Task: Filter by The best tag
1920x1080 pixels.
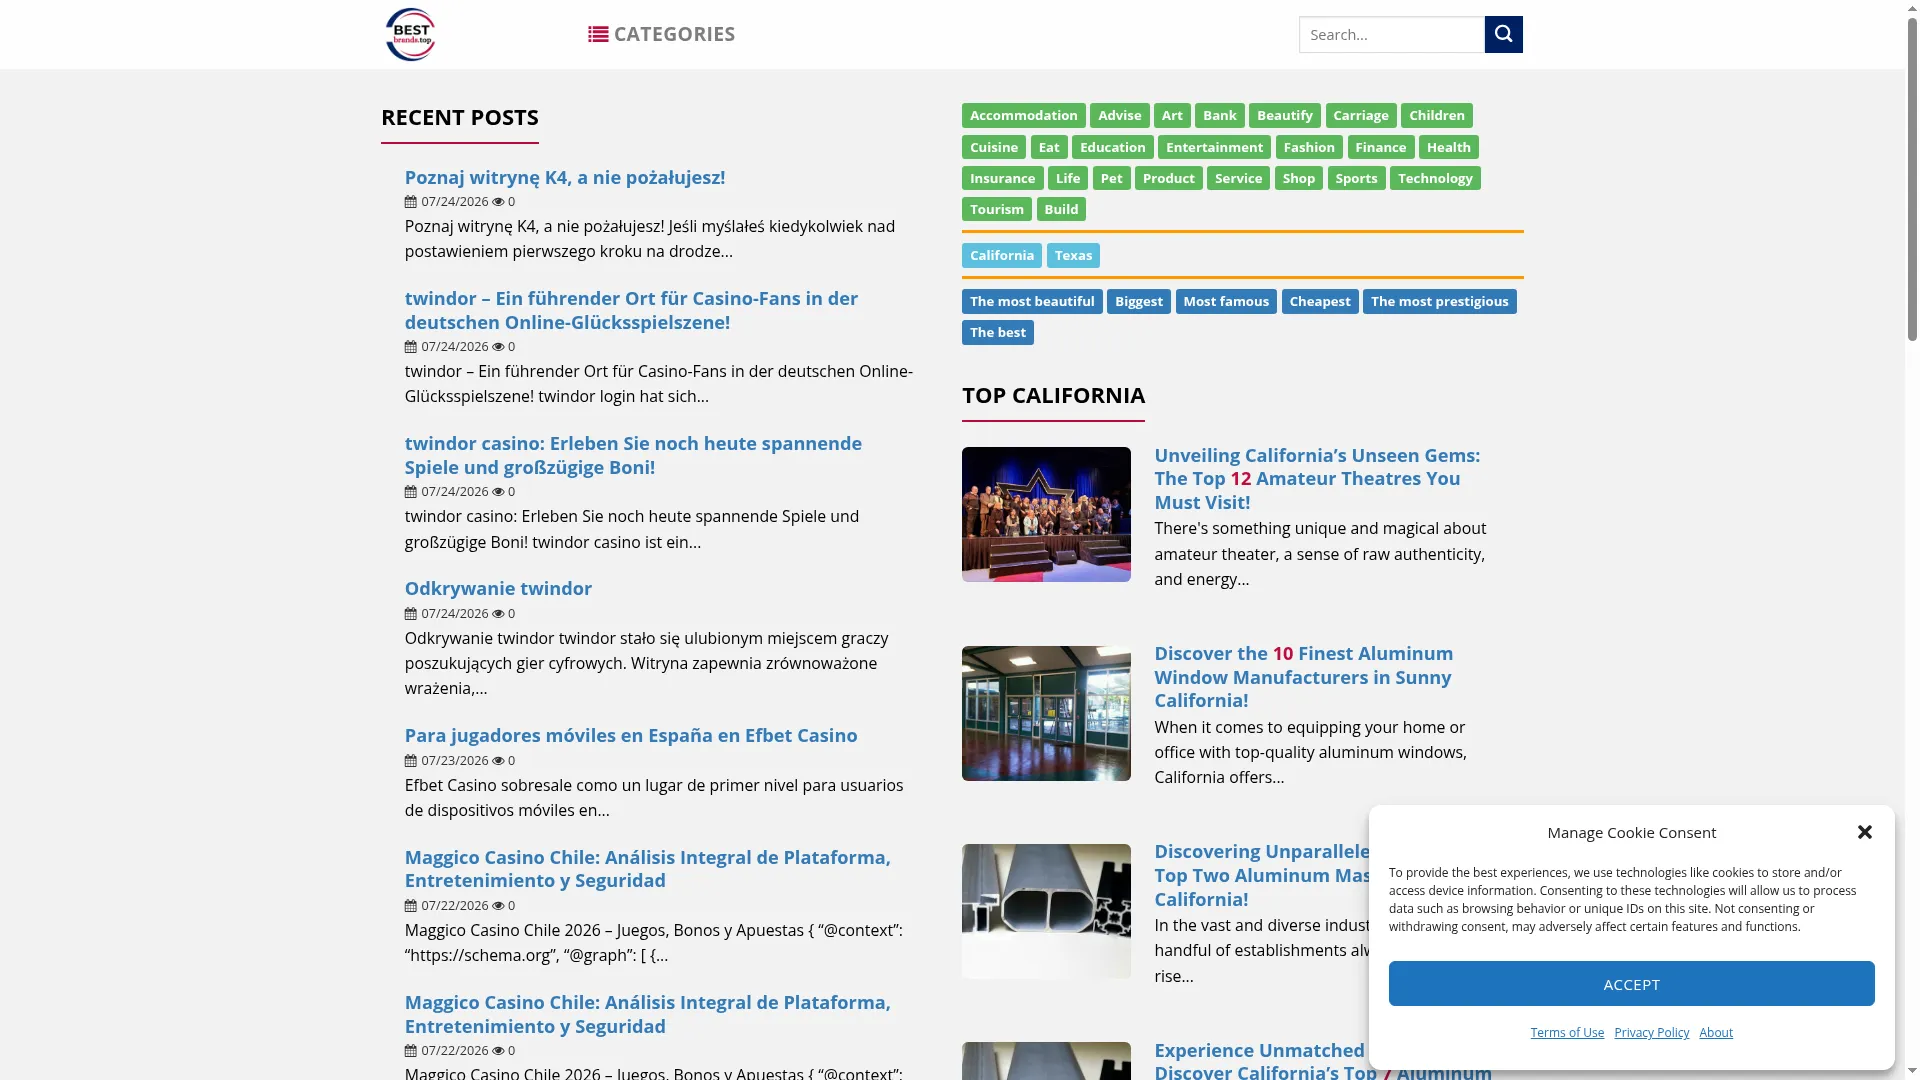Action: tap(997, 332)
